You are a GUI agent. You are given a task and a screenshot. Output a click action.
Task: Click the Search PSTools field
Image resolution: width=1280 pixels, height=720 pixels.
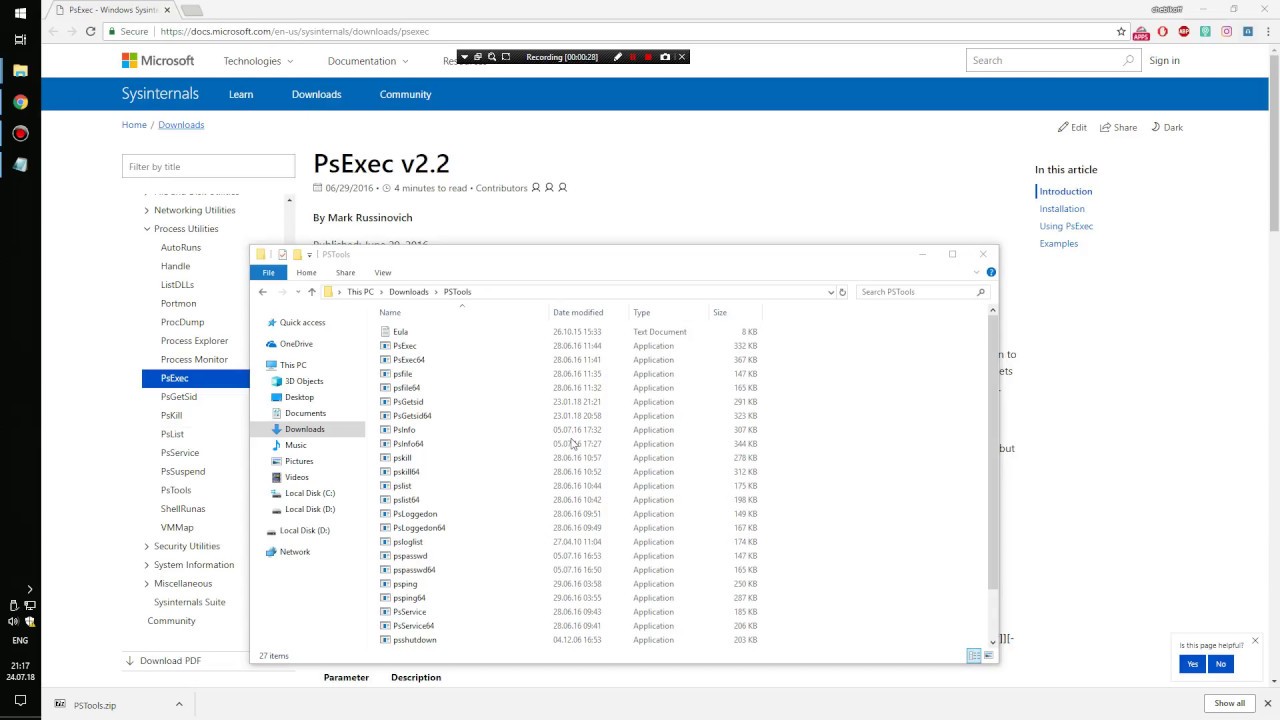[x=917, y=292]
